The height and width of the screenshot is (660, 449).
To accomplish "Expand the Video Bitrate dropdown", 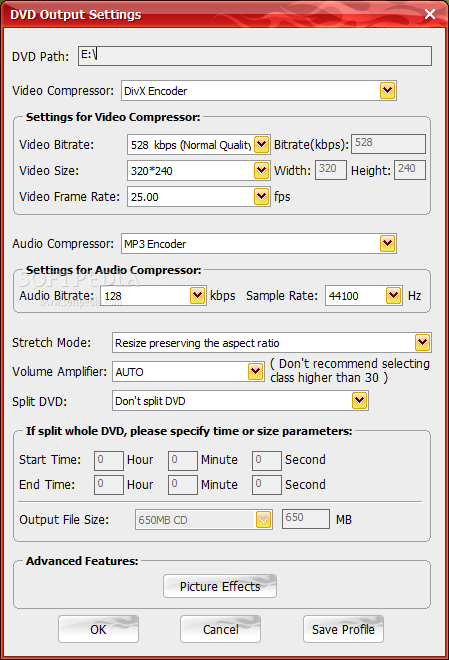I will (199, 145).
